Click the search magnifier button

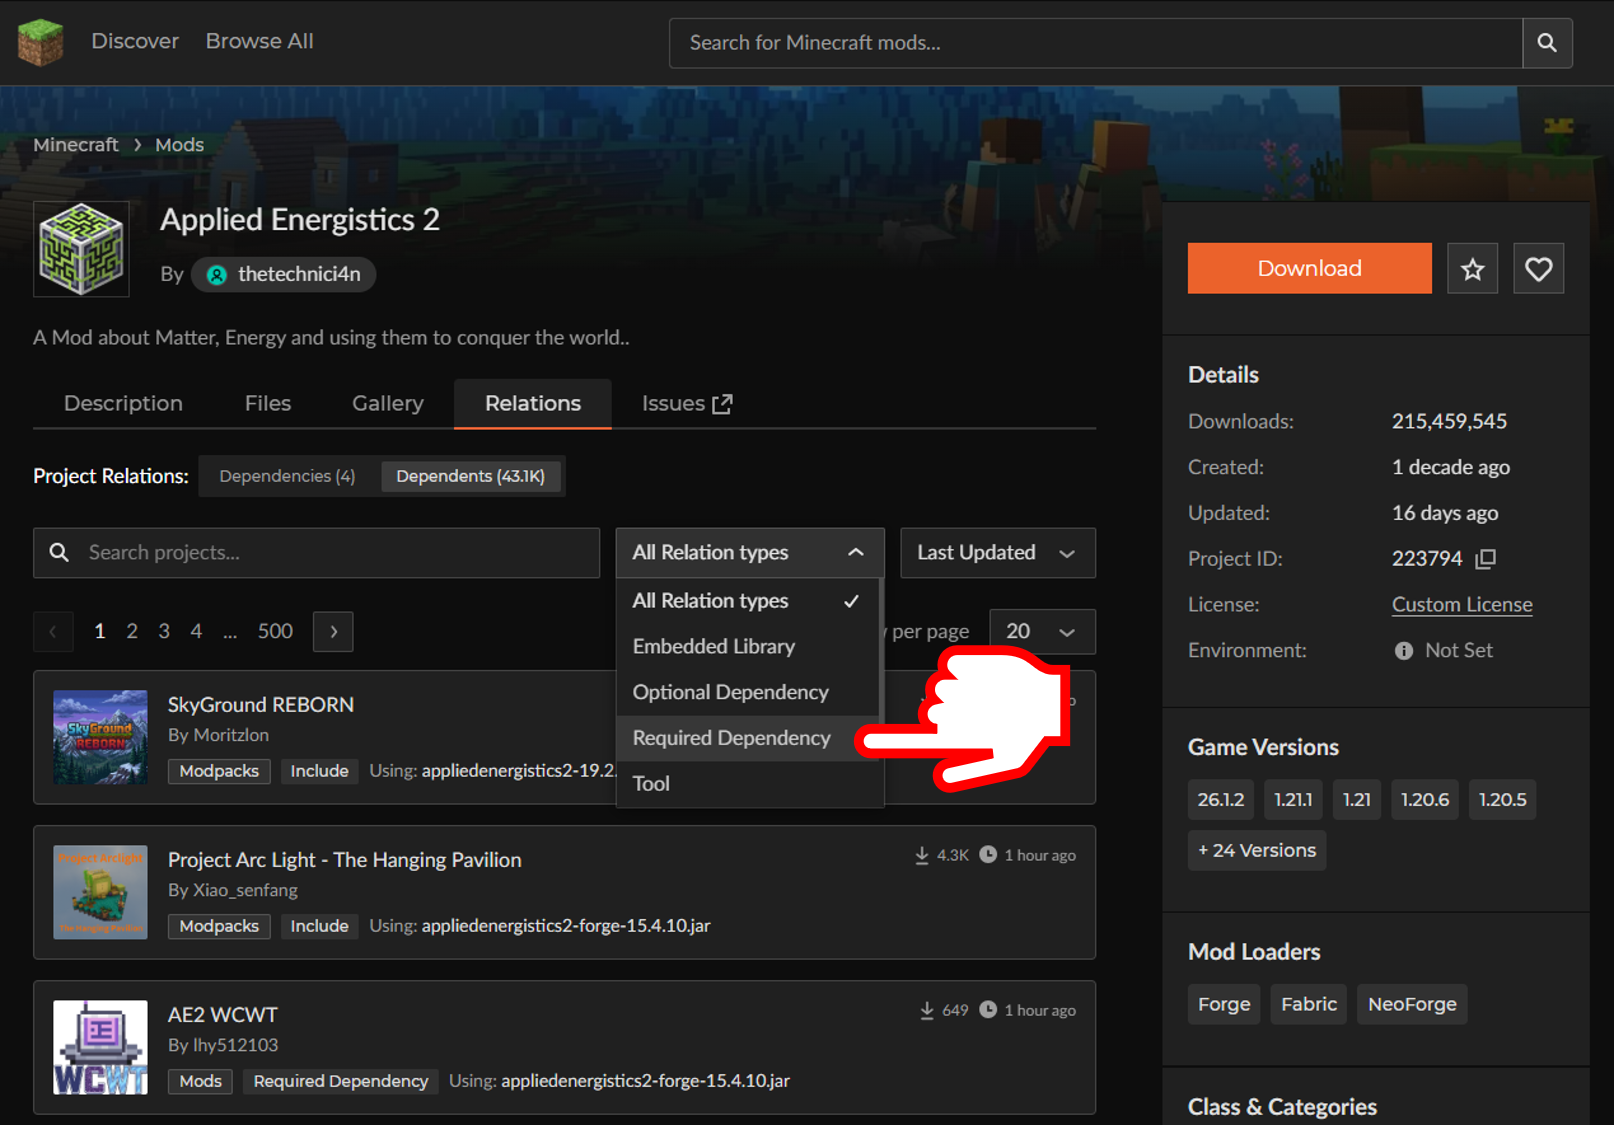(x=1547, y=43)
